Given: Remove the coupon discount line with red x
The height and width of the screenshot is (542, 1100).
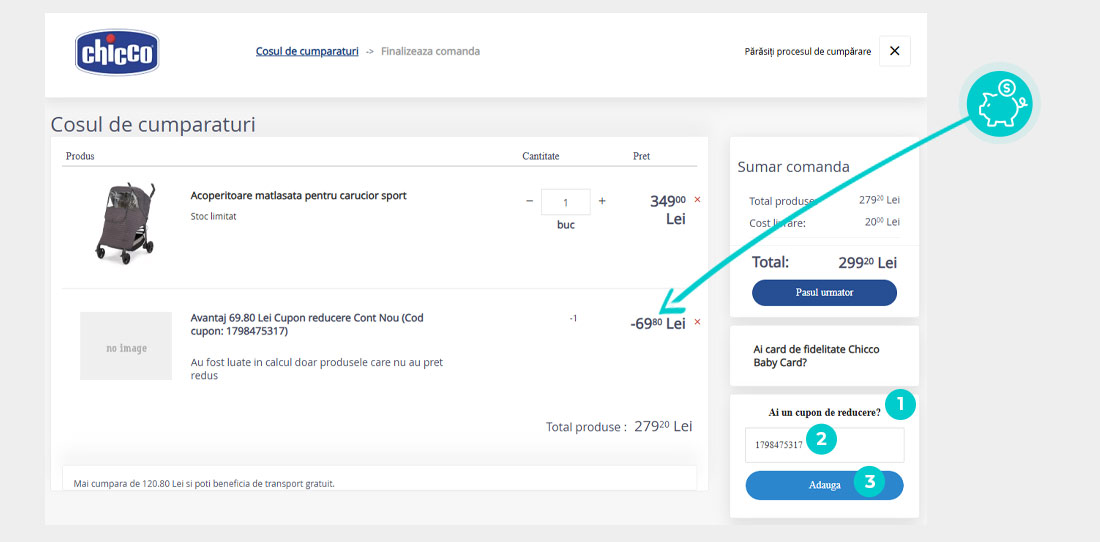Looking at the screenshot, I should pyautogui.click(x=697, y=322).
